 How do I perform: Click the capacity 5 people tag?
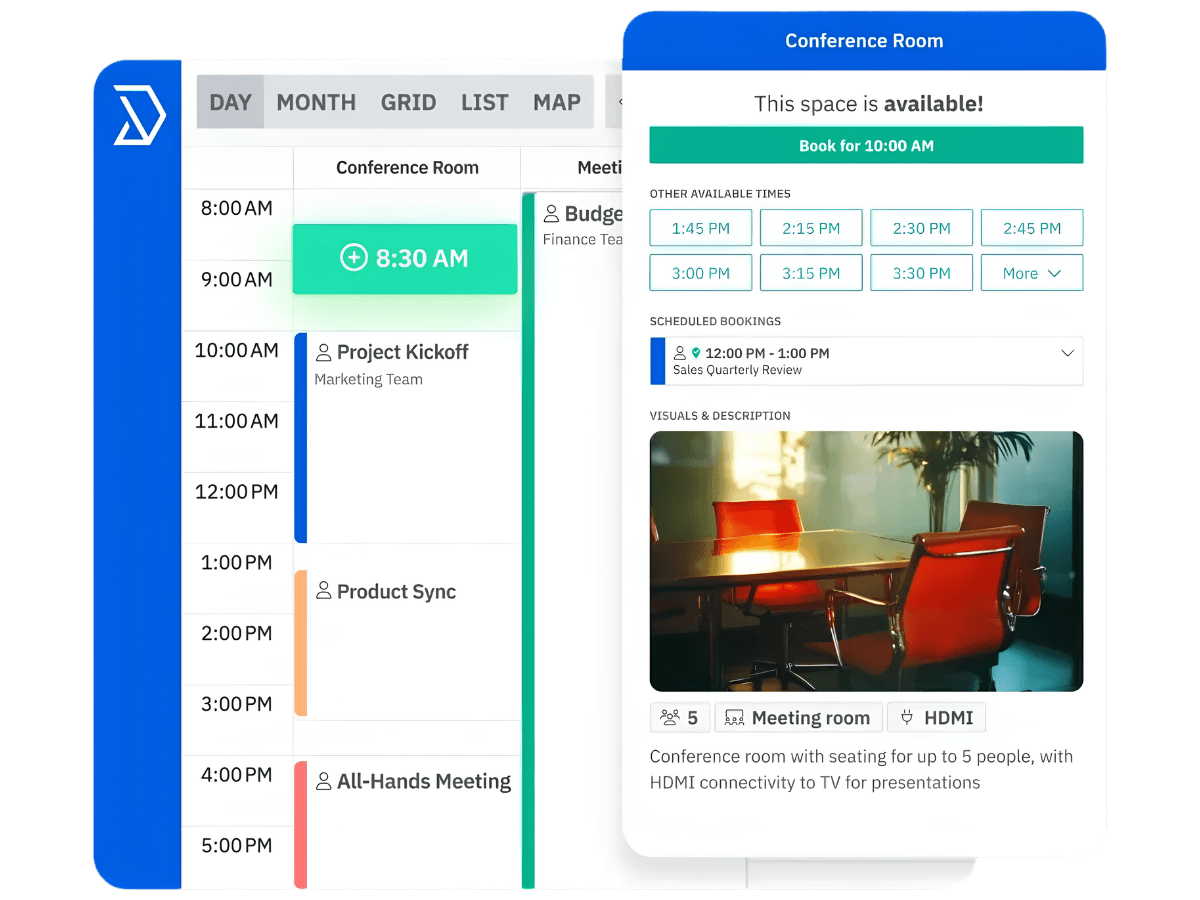tap(680, 718)
